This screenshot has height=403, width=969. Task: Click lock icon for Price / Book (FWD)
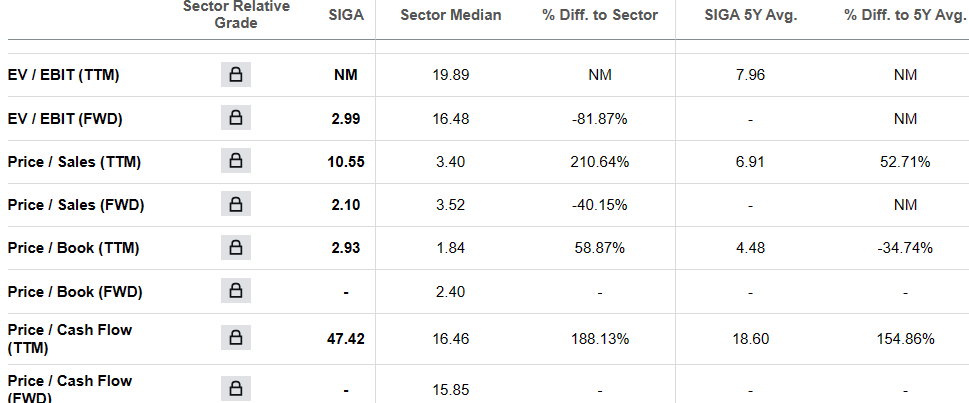236,292
